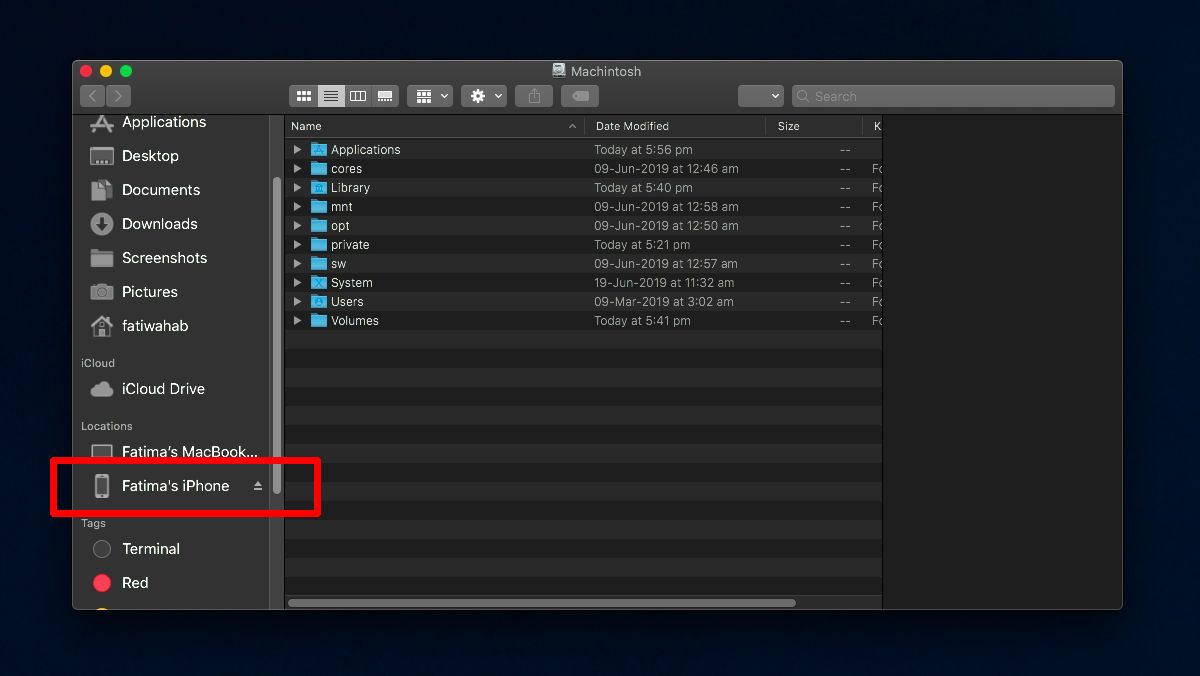This screenshot has height=676, width=1200.
Task: Select Downloads in the sidebar
Action: [160, 224]
